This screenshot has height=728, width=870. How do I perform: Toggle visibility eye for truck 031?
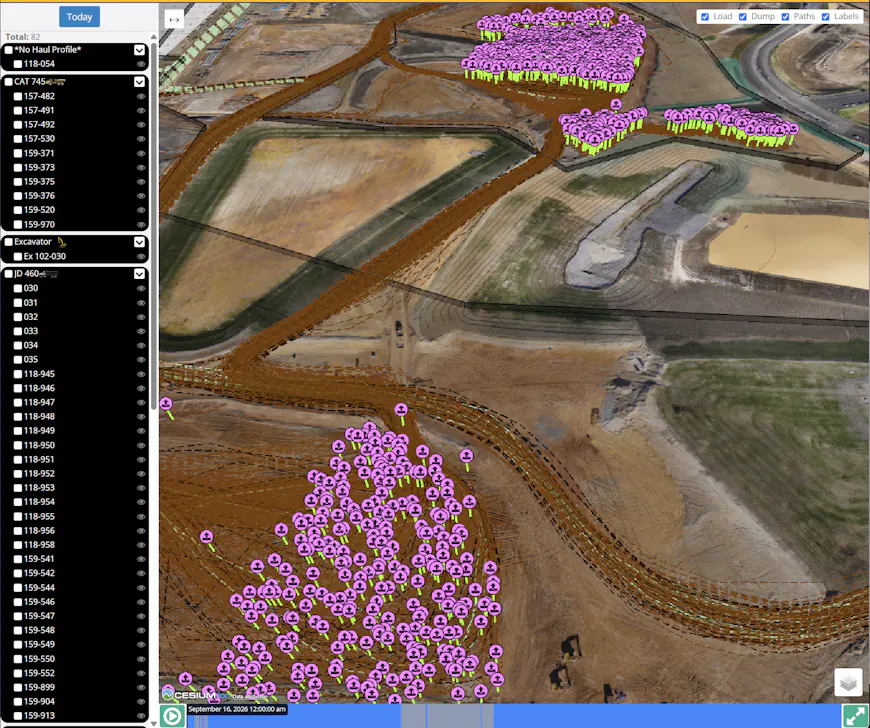(141, 303)
